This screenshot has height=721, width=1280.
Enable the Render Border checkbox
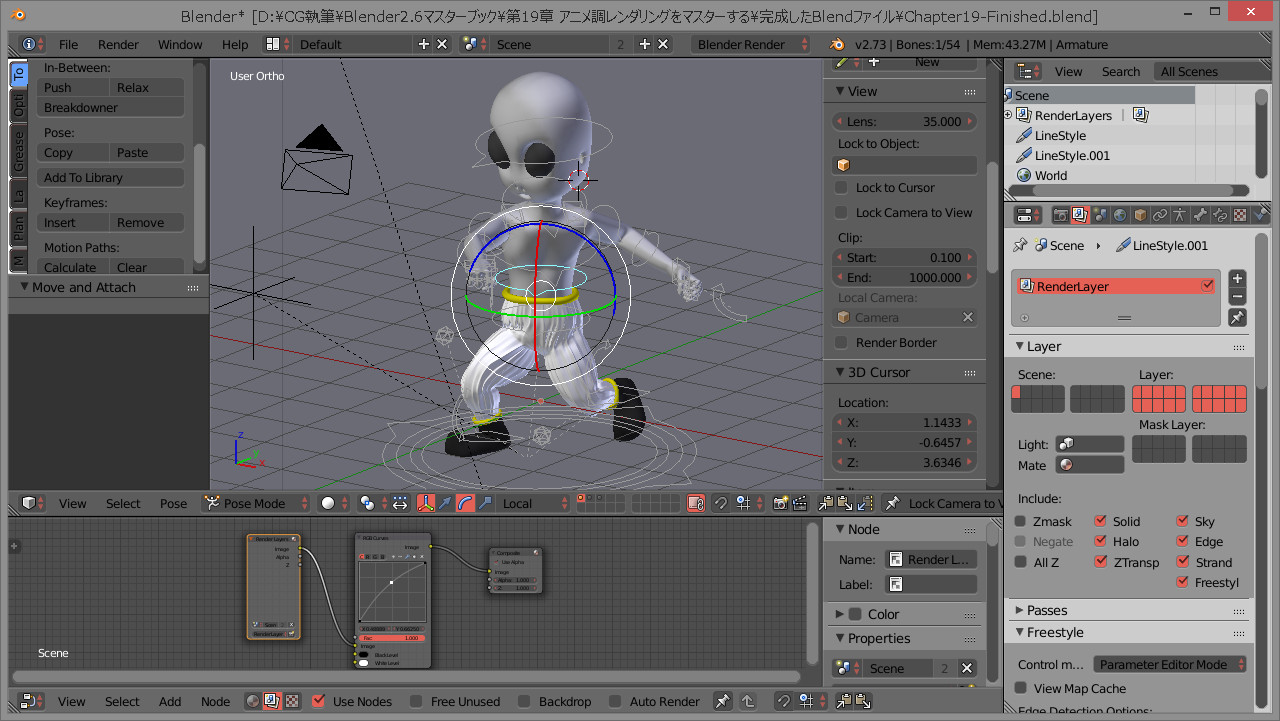841,342
